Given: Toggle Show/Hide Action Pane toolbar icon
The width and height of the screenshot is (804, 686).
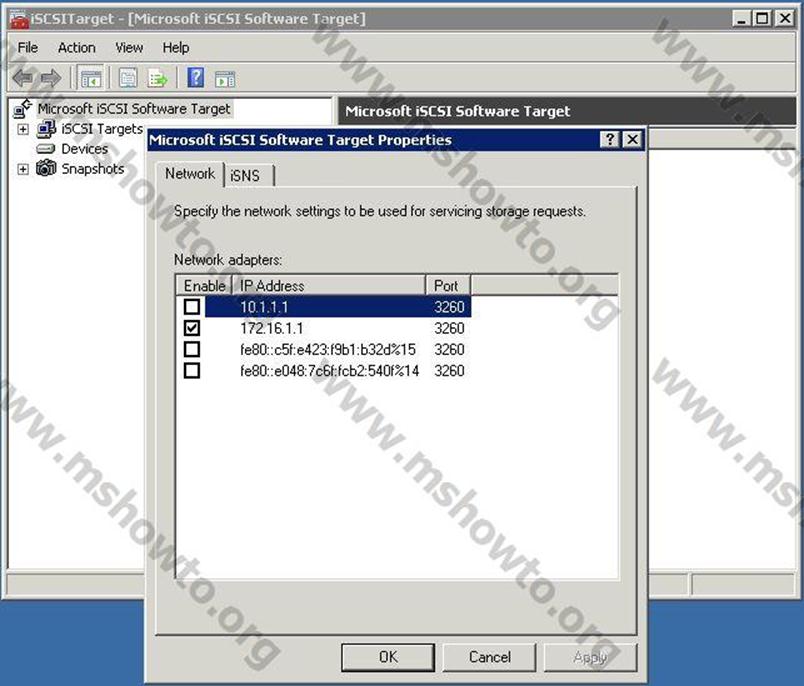Looking at the screenshot, I should tap(225, 79).
